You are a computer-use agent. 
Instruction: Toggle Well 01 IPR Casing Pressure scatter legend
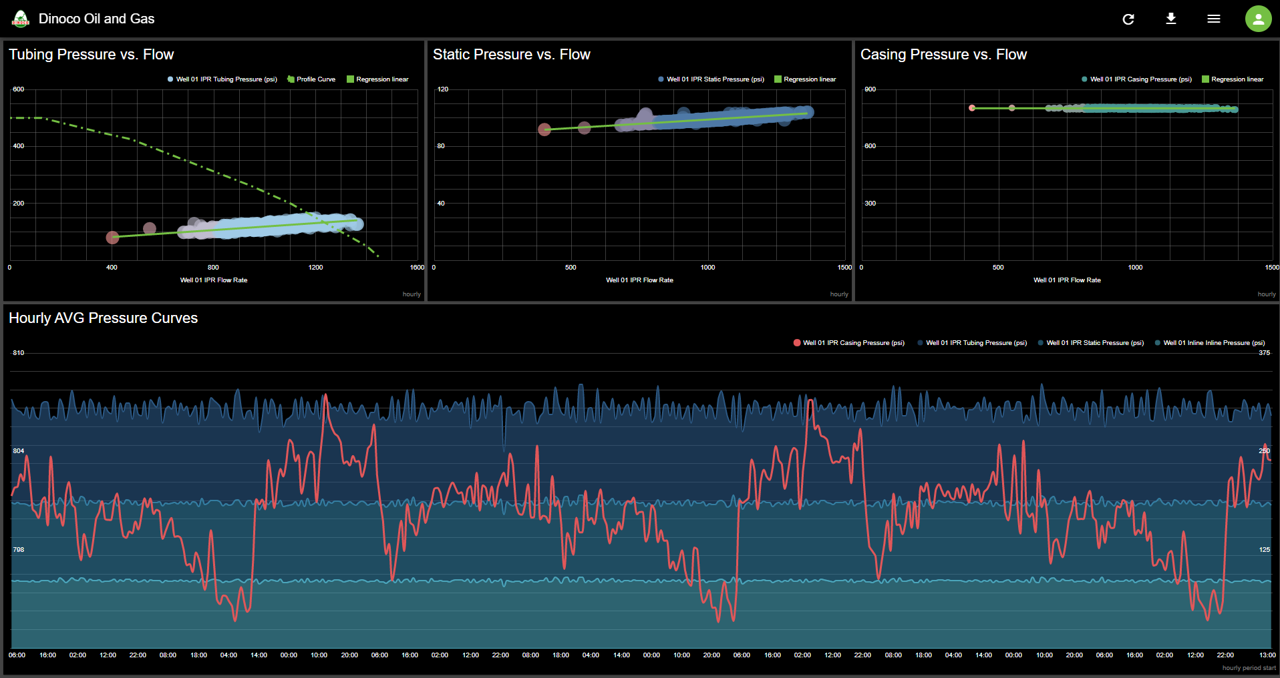click(x=1136, y=79)
